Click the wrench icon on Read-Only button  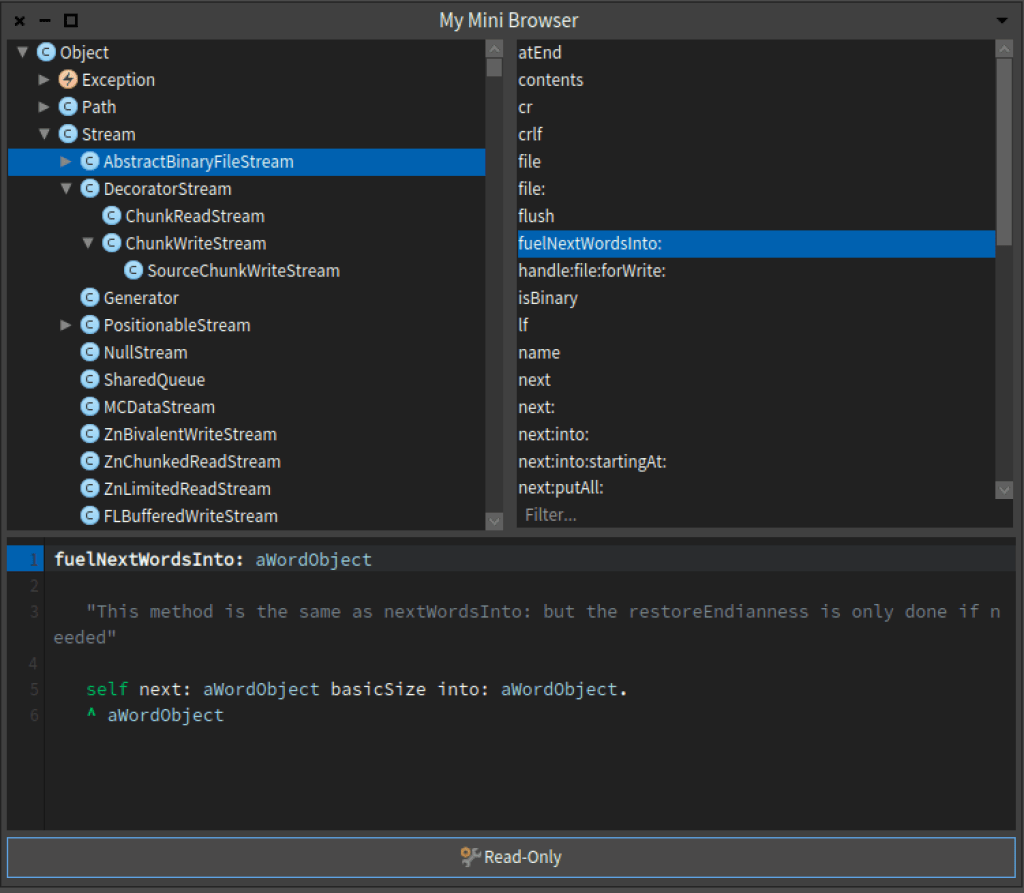tap(470, 857)
